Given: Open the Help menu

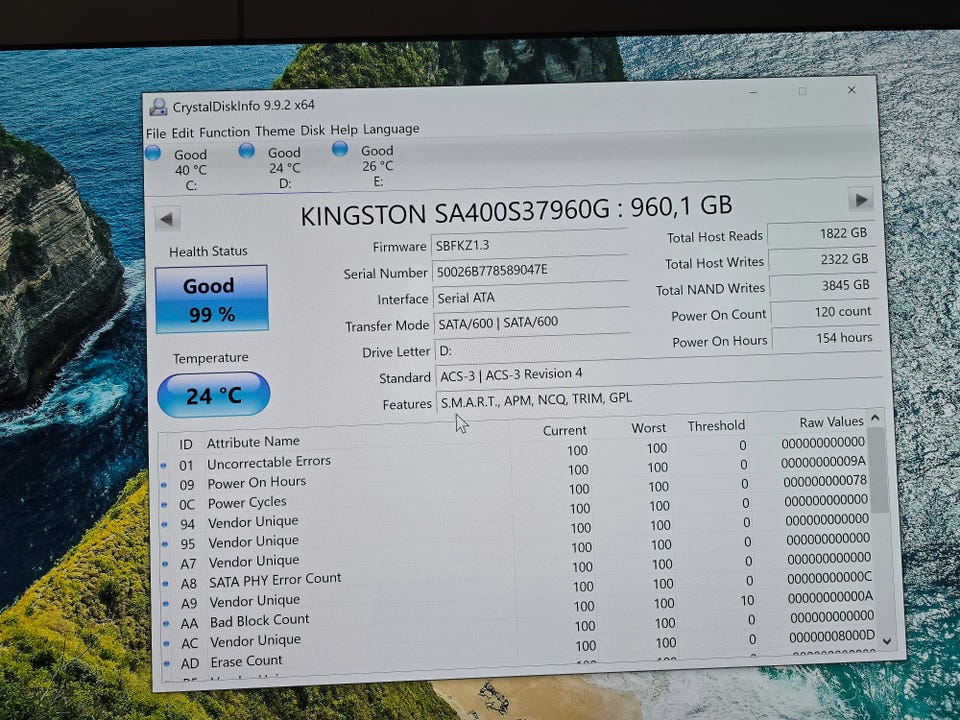Looking at the screenshot, I should pos(343,130).
